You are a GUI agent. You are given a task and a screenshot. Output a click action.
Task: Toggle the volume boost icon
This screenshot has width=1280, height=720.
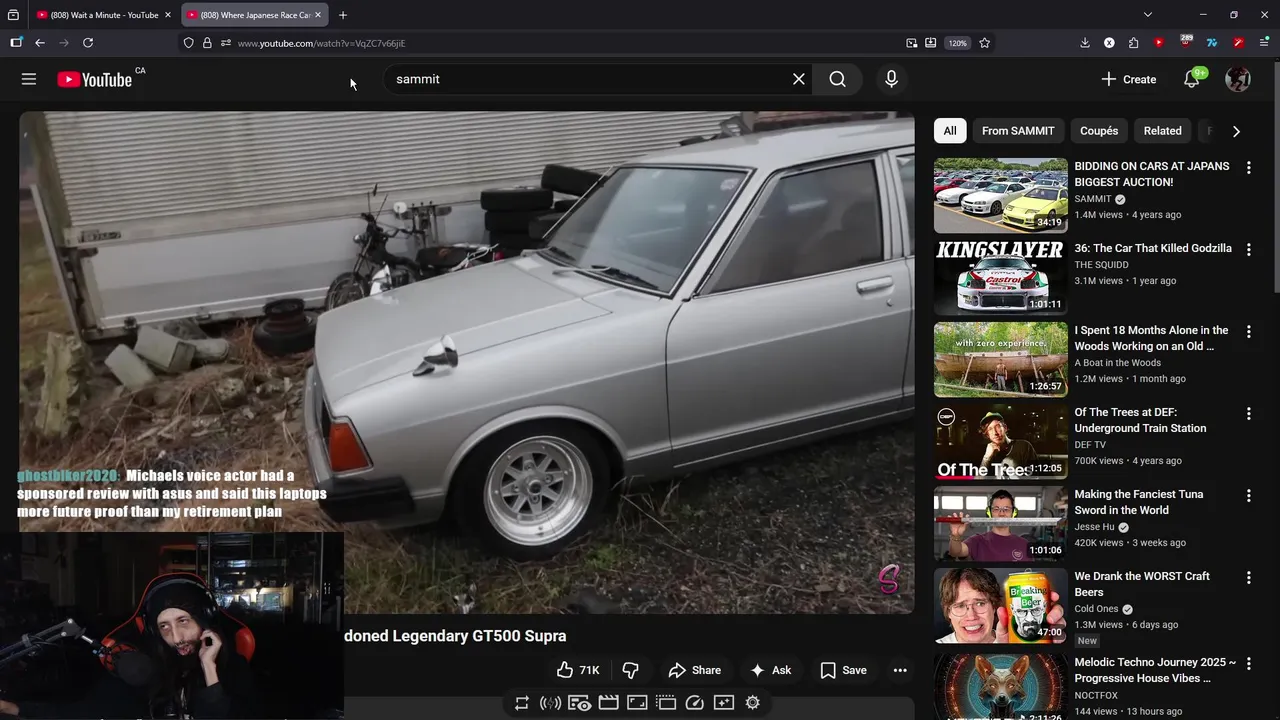[550, 703]
